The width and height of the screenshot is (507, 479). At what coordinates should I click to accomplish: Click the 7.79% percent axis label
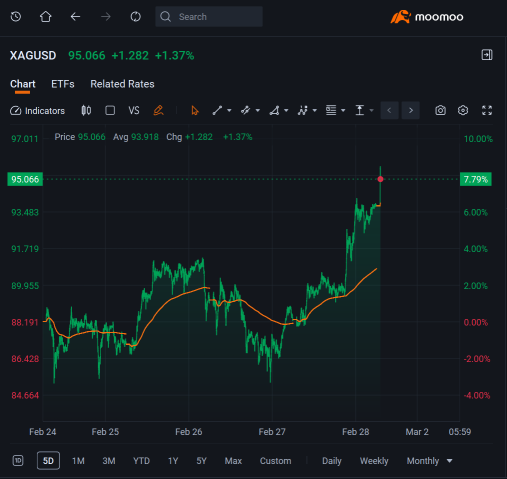click(x=476, y=179)
